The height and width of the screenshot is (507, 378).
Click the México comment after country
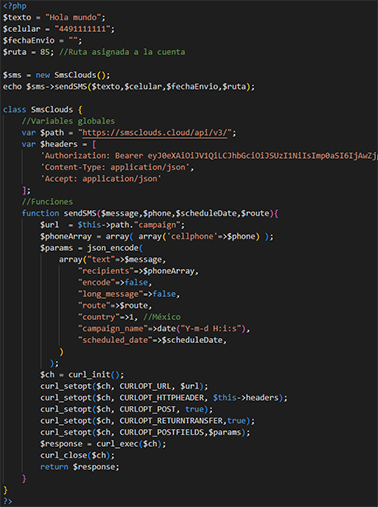(162, 317)
